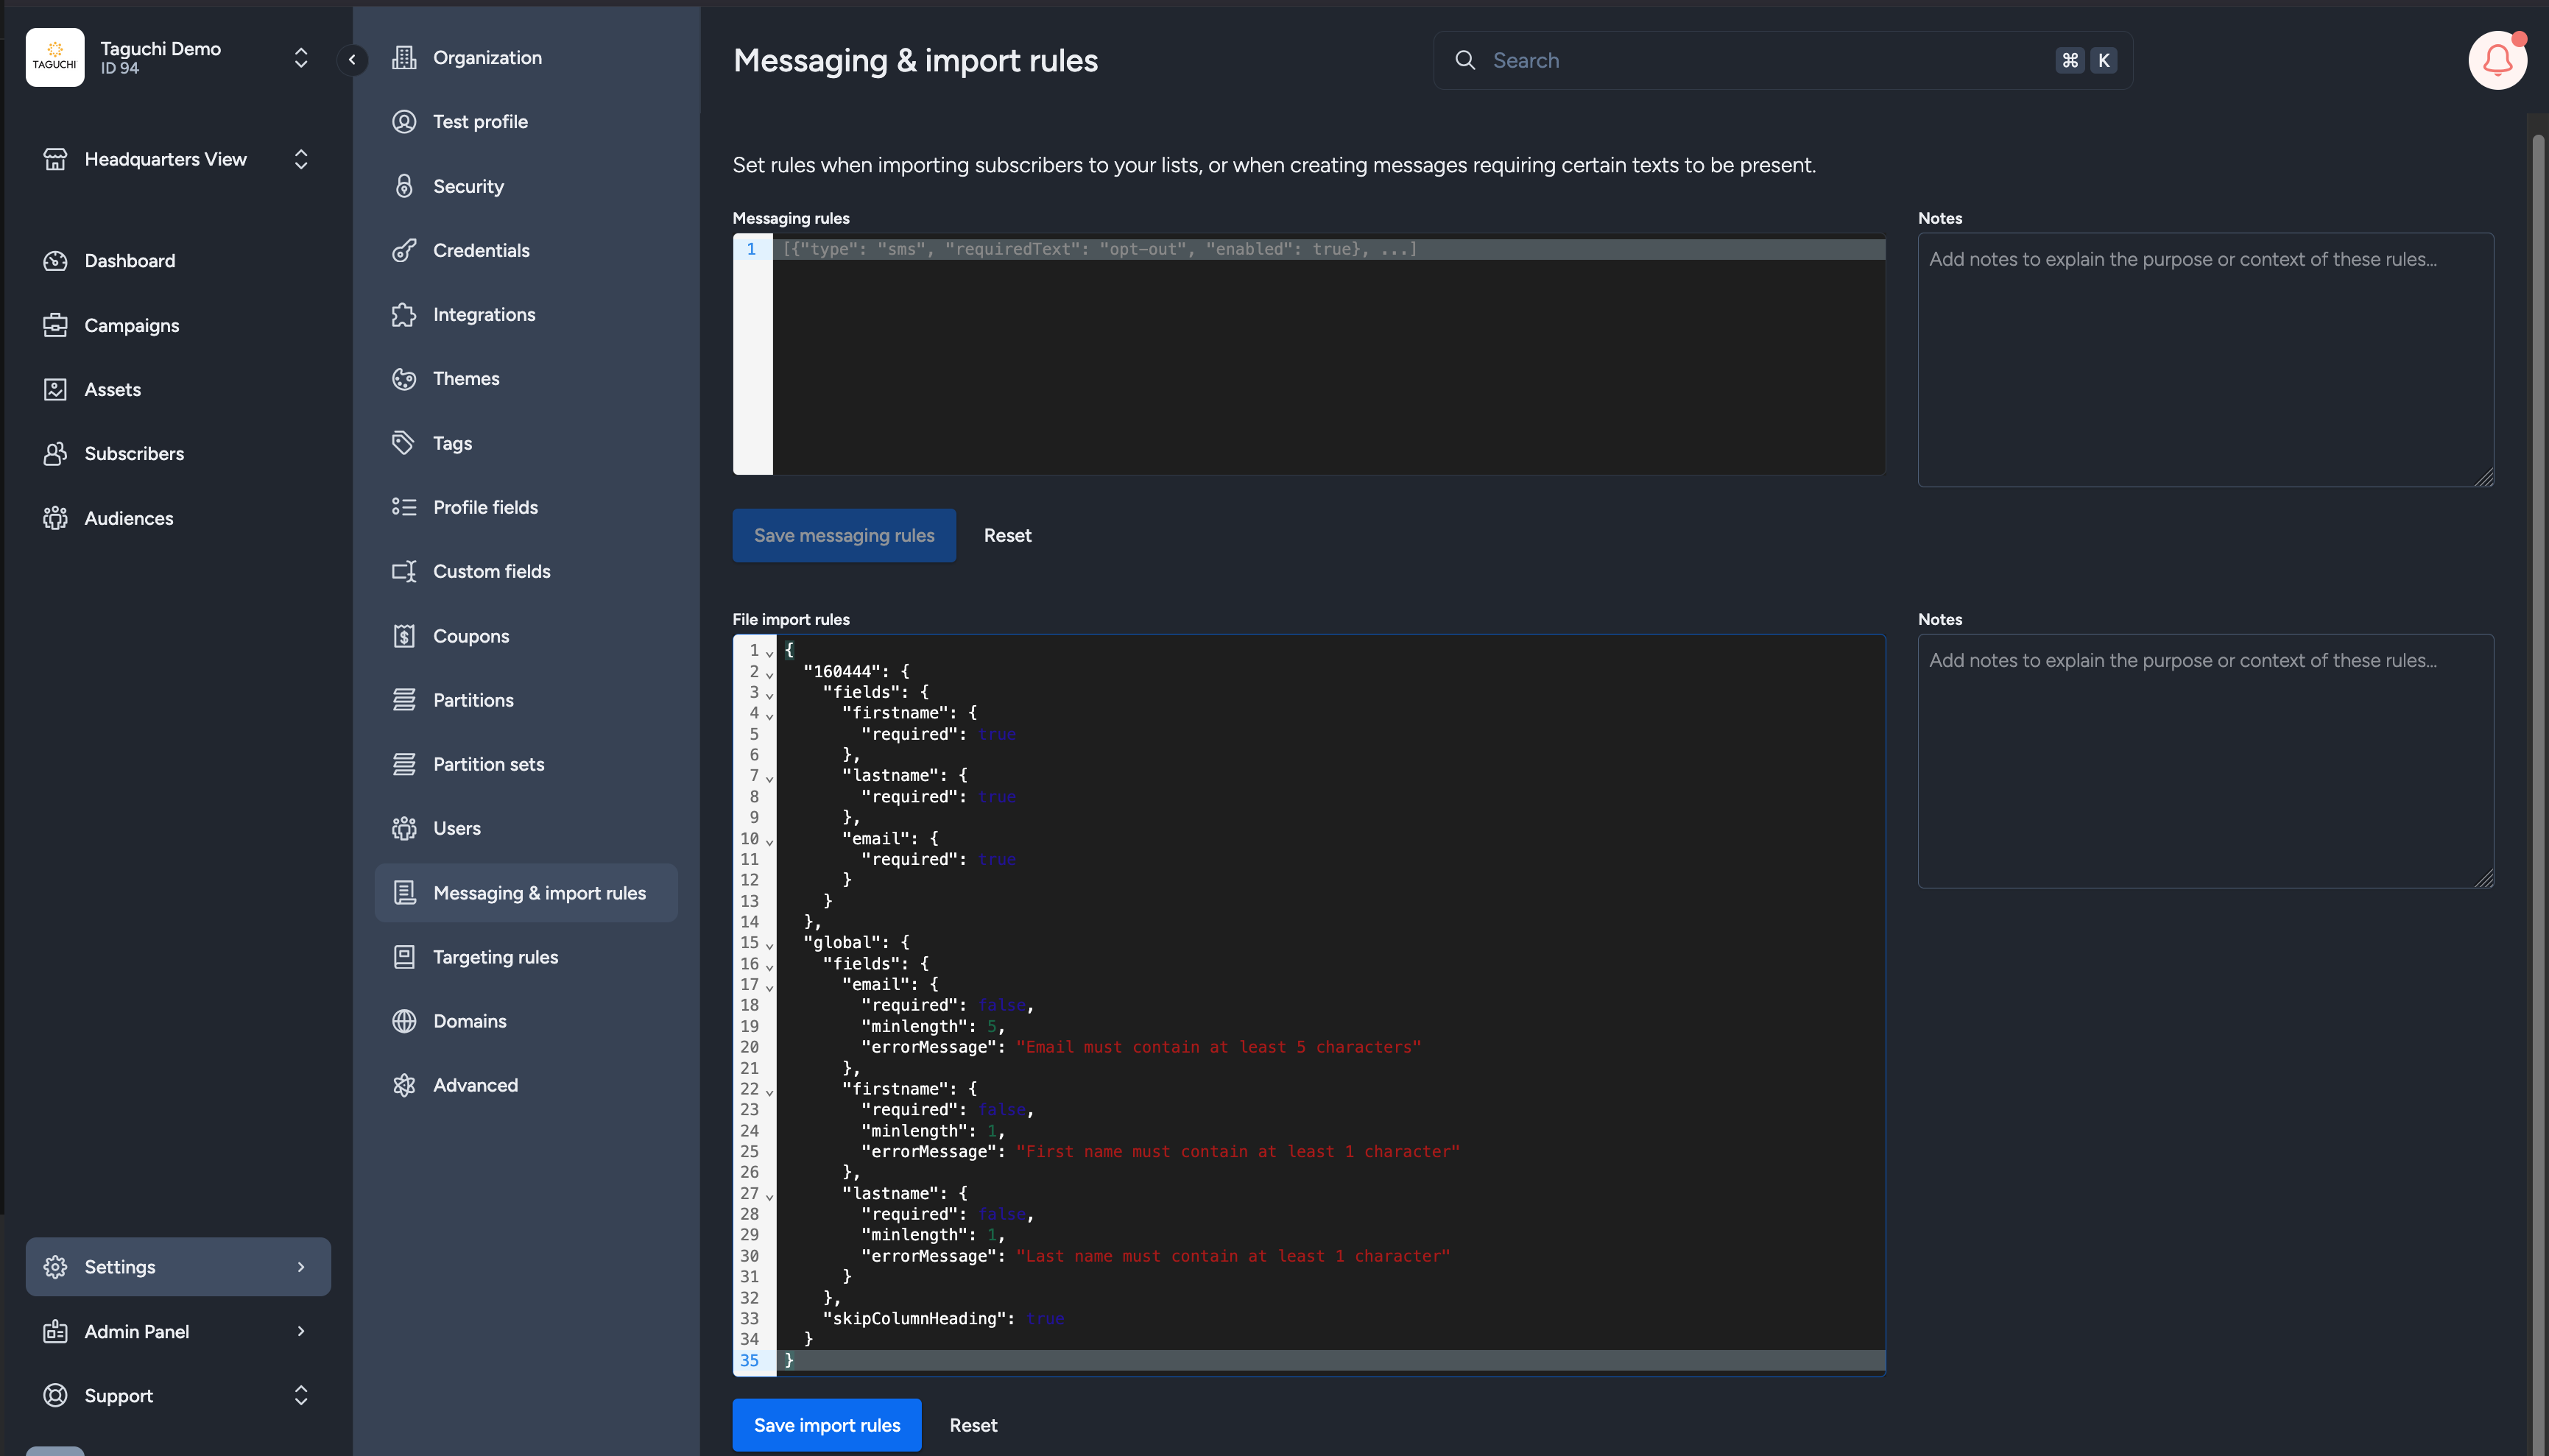Click the "Email must contain at least 5 characters" string
Viewport: 2549px width, 1456px height.
point(1218,1047)
